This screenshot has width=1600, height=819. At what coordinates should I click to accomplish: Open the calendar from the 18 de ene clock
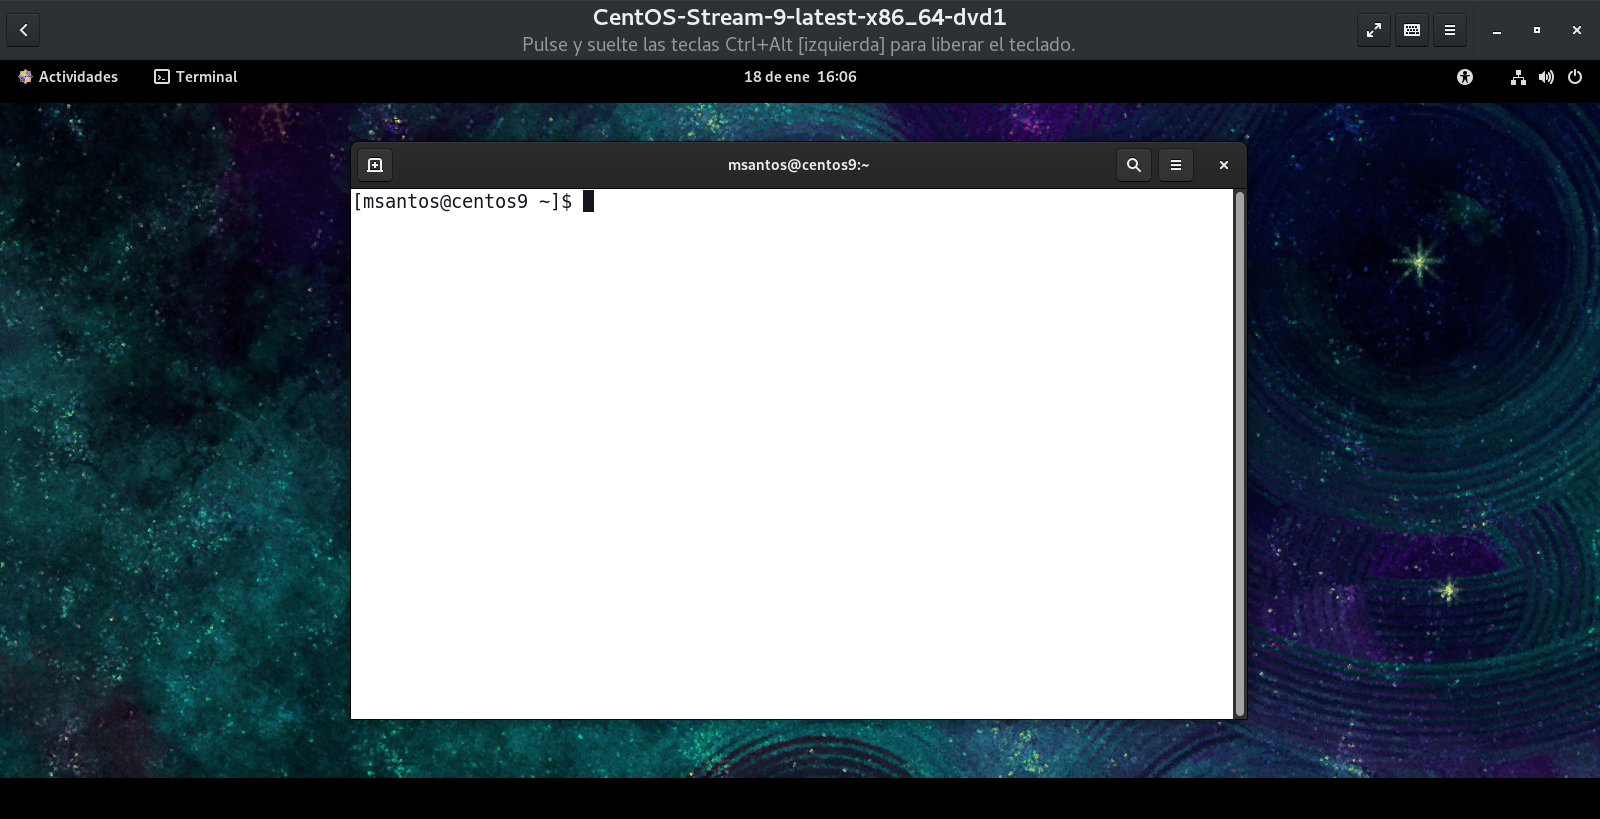point(800,77)
